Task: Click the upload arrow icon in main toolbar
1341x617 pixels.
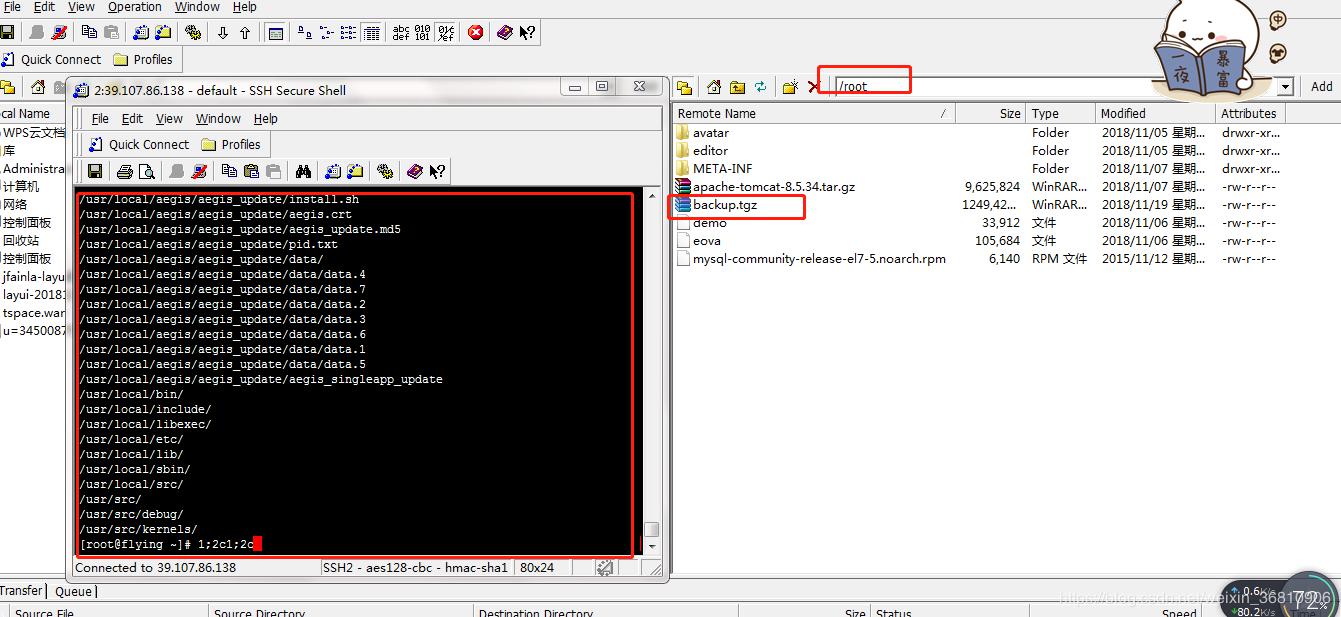Action: tap(245, 33)
